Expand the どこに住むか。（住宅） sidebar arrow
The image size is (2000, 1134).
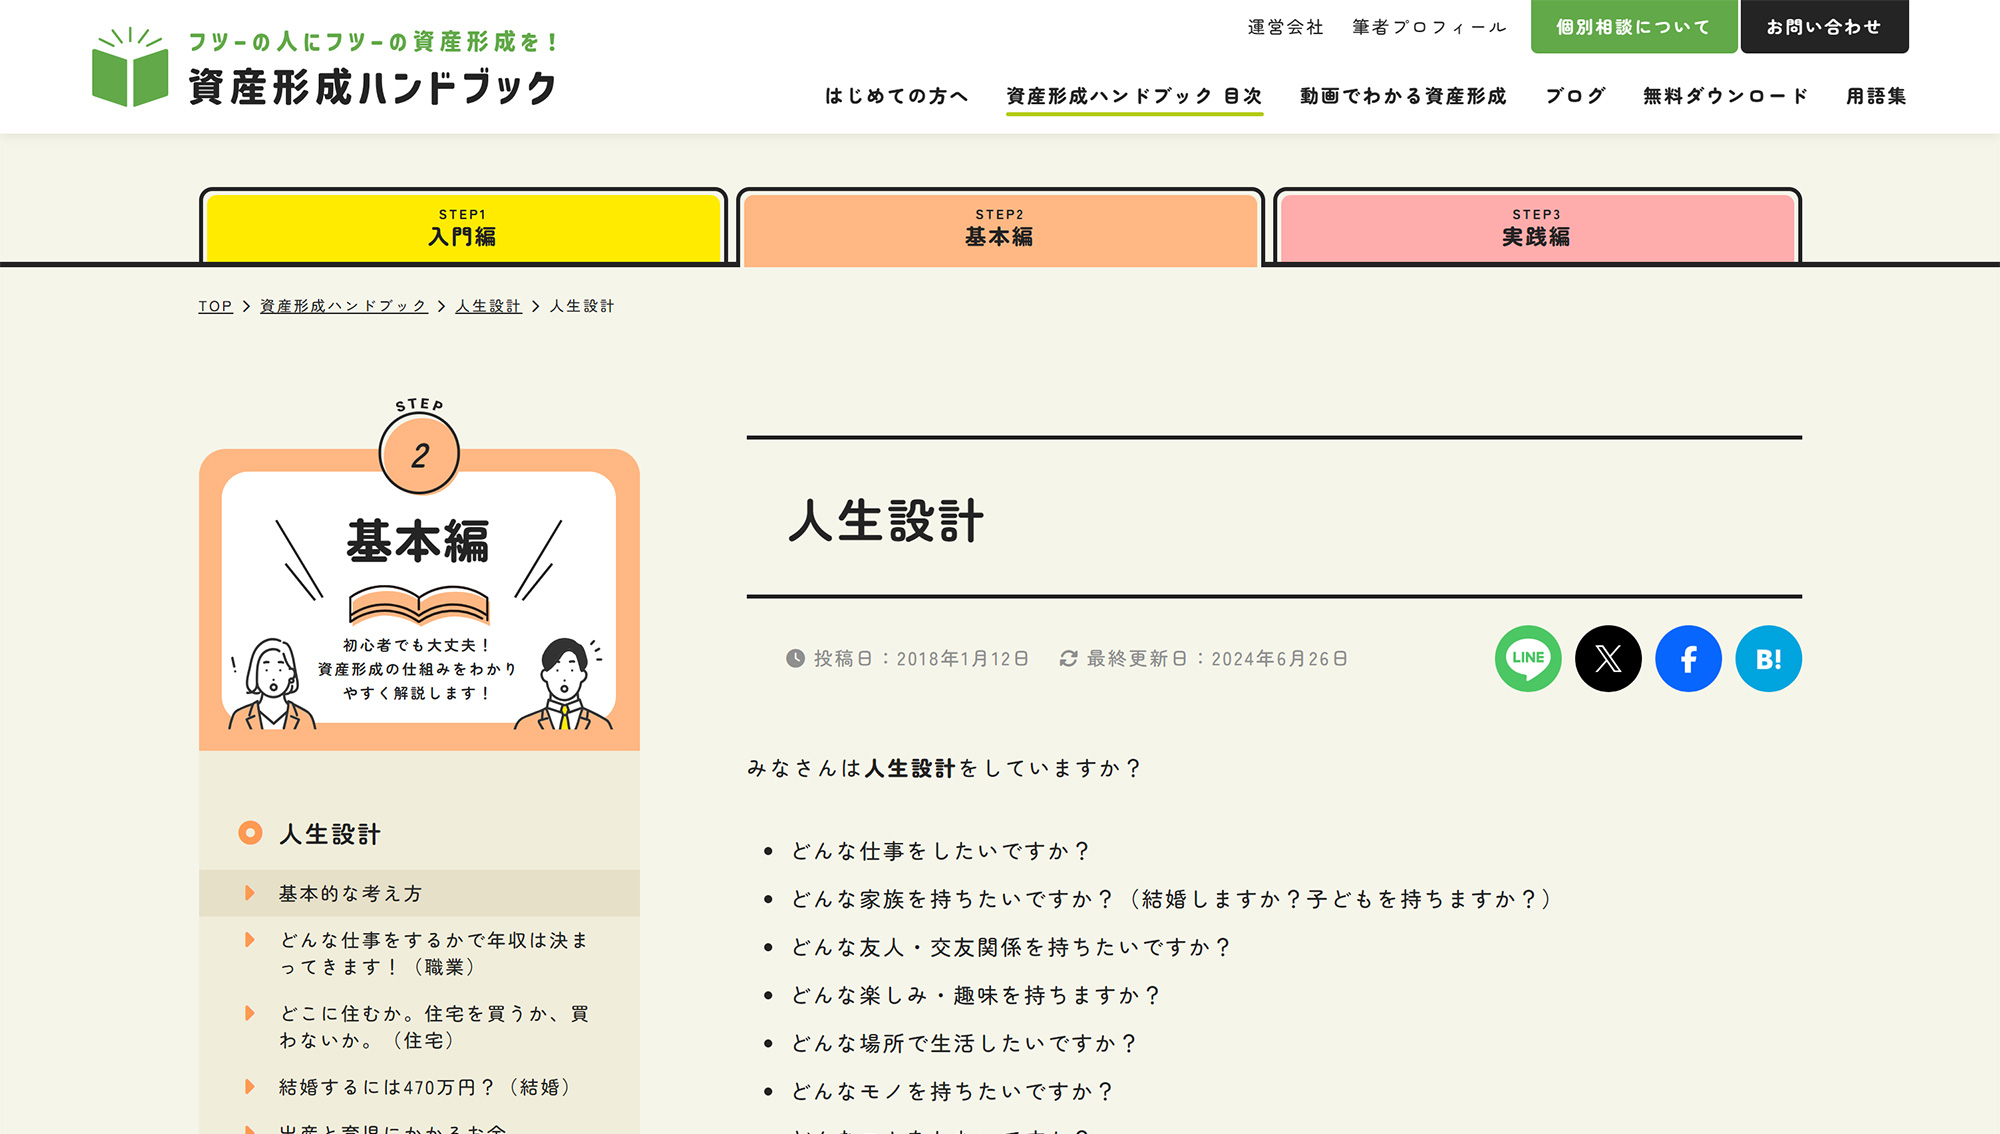(249, 1013)
